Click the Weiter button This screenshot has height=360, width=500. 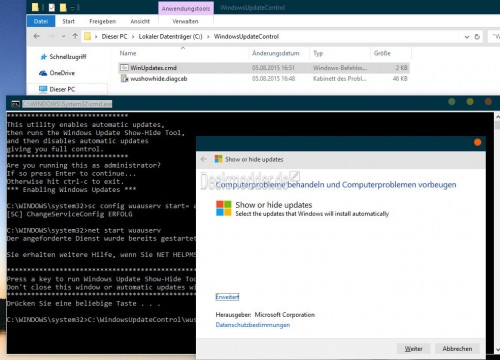pos(413,349)
